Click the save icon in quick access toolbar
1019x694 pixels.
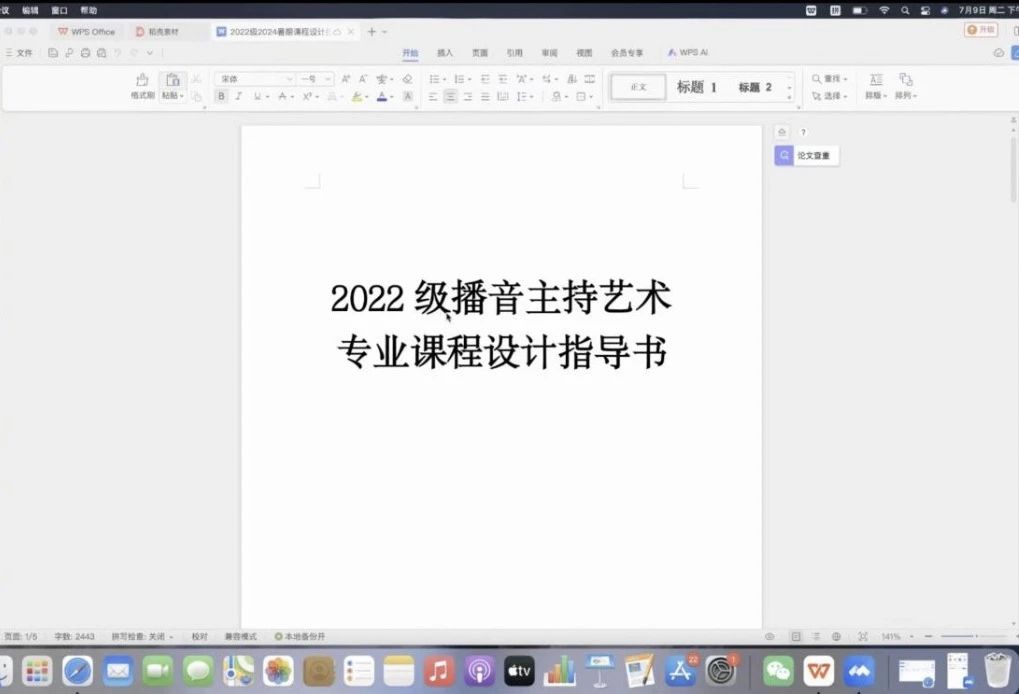(53, 53)
